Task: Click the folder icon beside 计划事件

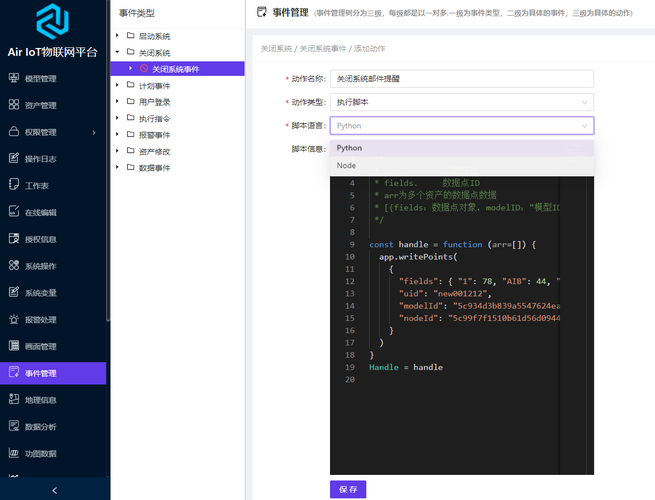Action: (x=131, y=85)
